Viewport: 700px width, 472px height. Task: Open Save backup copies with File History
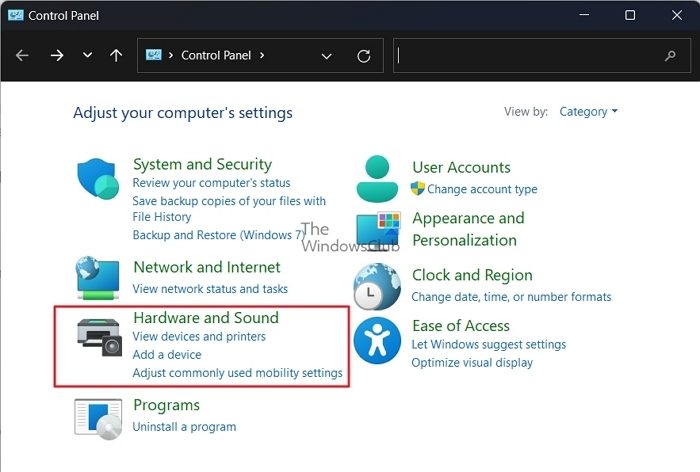pyautogui.click(x=229, y=209)
